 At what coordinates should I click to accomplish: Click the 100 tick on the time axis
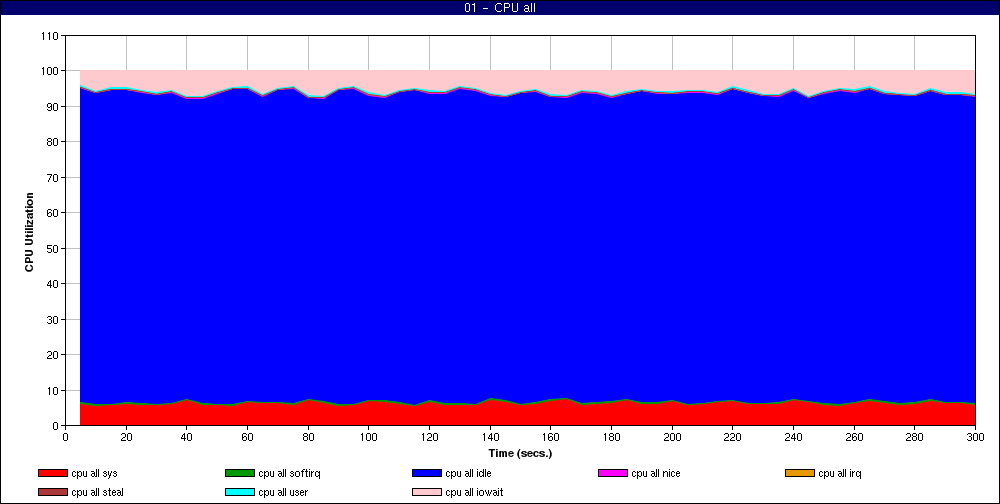(369, 437)
